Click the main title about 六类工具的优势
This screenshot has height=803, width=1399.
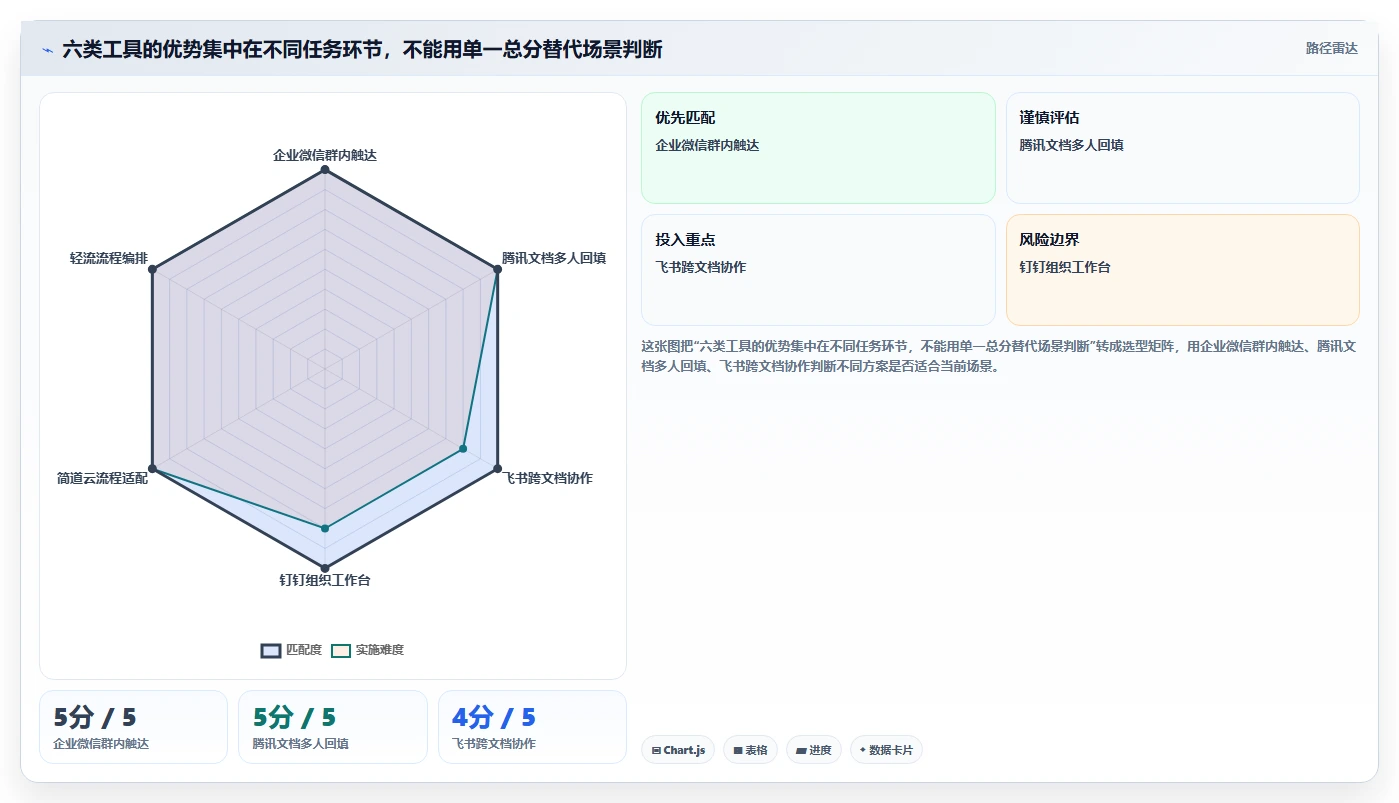(362, 49)
